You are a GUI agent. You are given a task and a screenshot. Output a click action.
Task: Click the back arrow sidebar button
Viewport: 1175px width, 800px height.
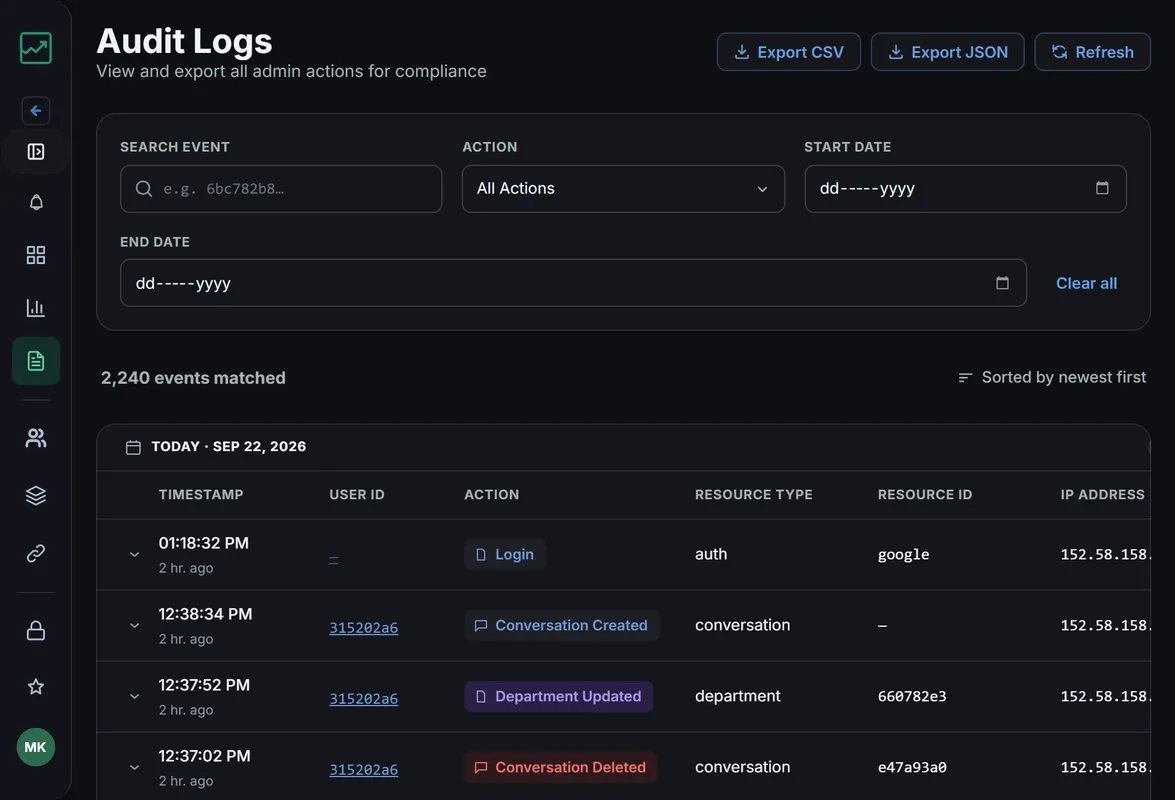pyautogui.click(x=35, y=111)
